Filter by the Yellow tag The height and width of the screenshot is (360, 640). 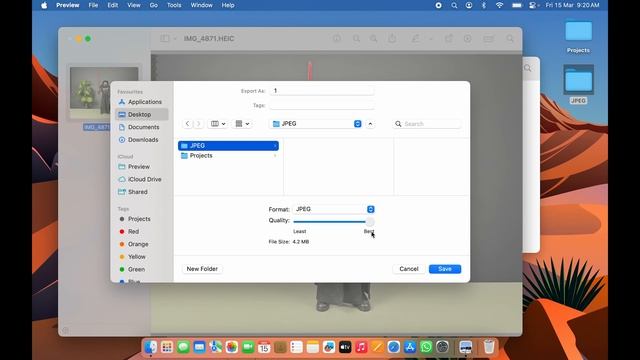point(133,257)
